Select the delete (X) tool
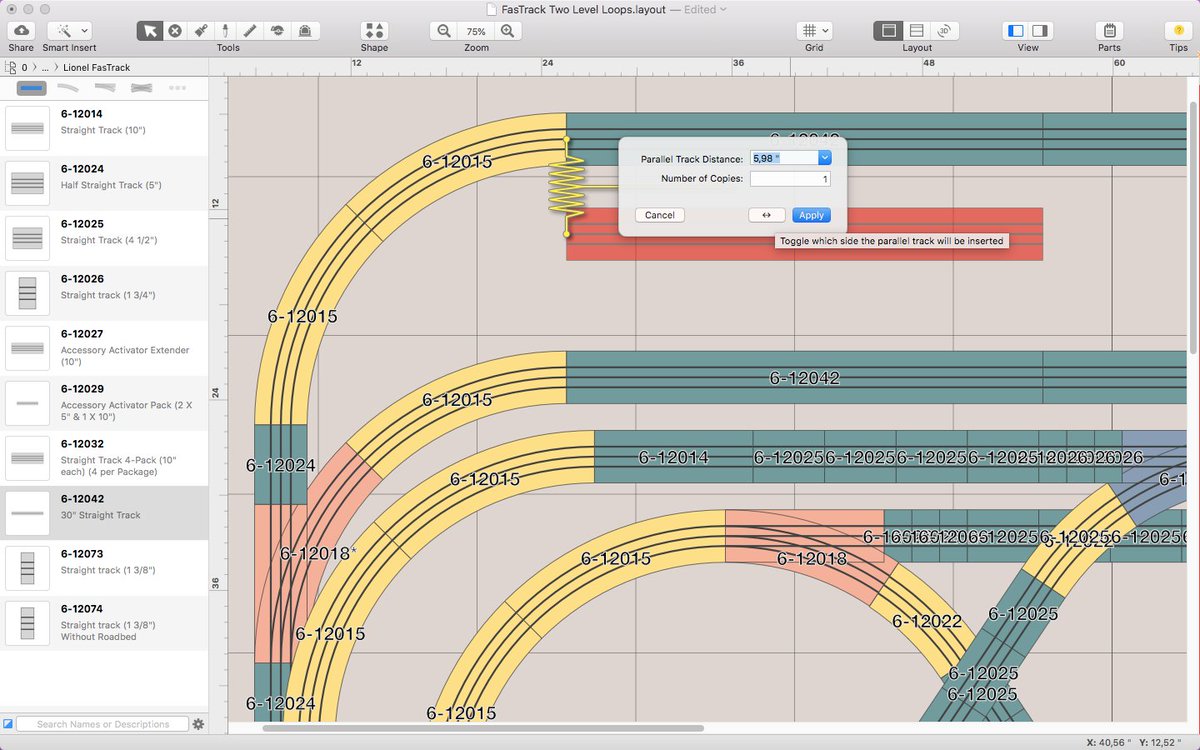The width and height of the screenshot is (1200, 750). pos(175,31)
